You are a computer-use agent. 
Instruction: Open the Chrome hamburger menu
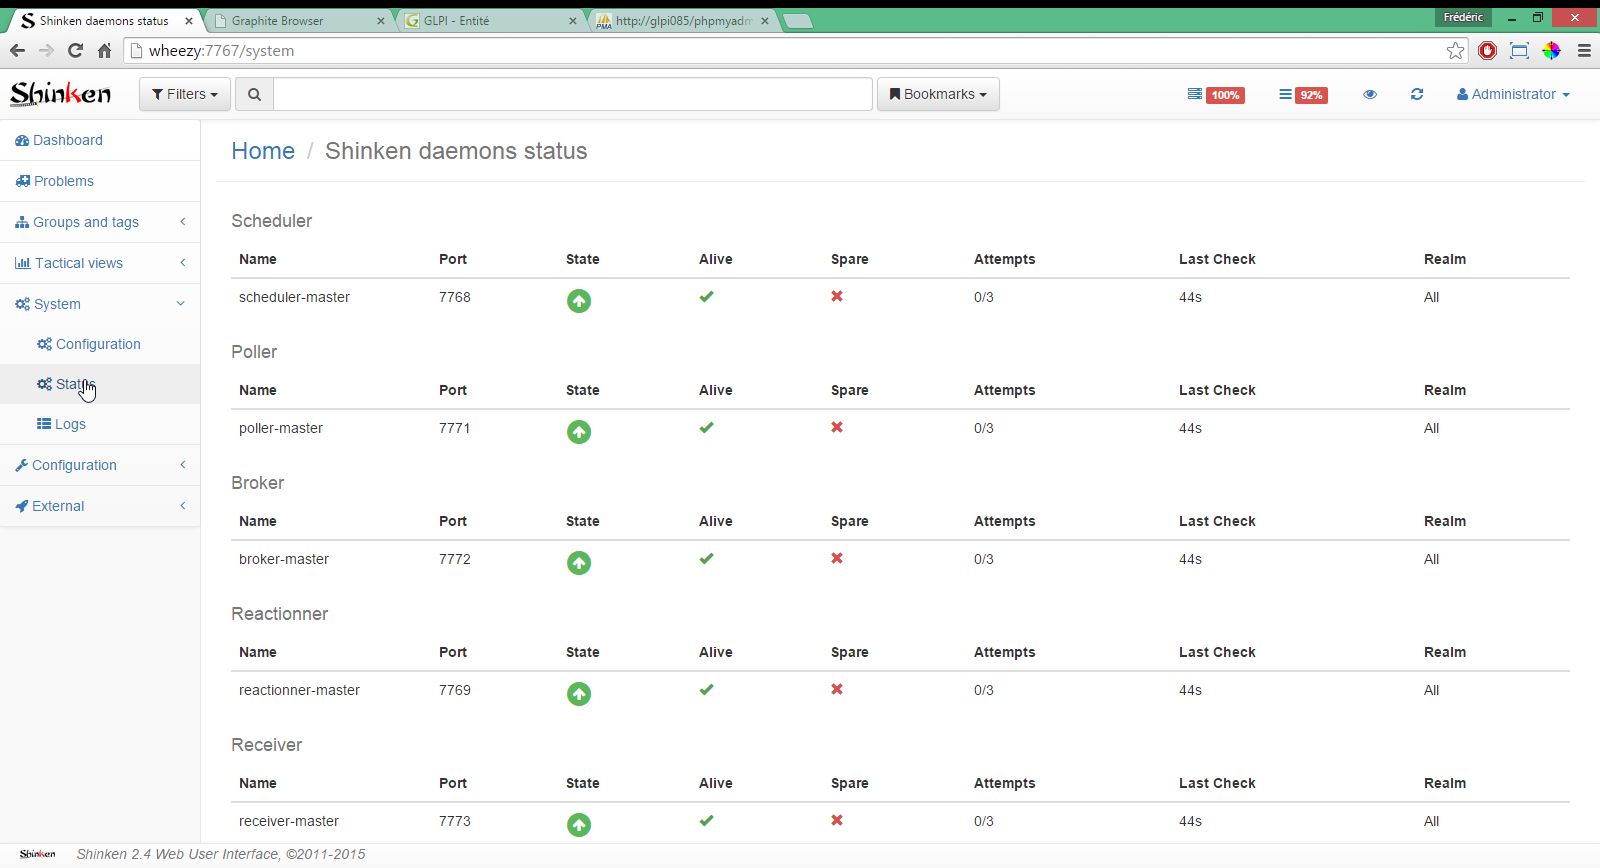(x=1584, y=50)
